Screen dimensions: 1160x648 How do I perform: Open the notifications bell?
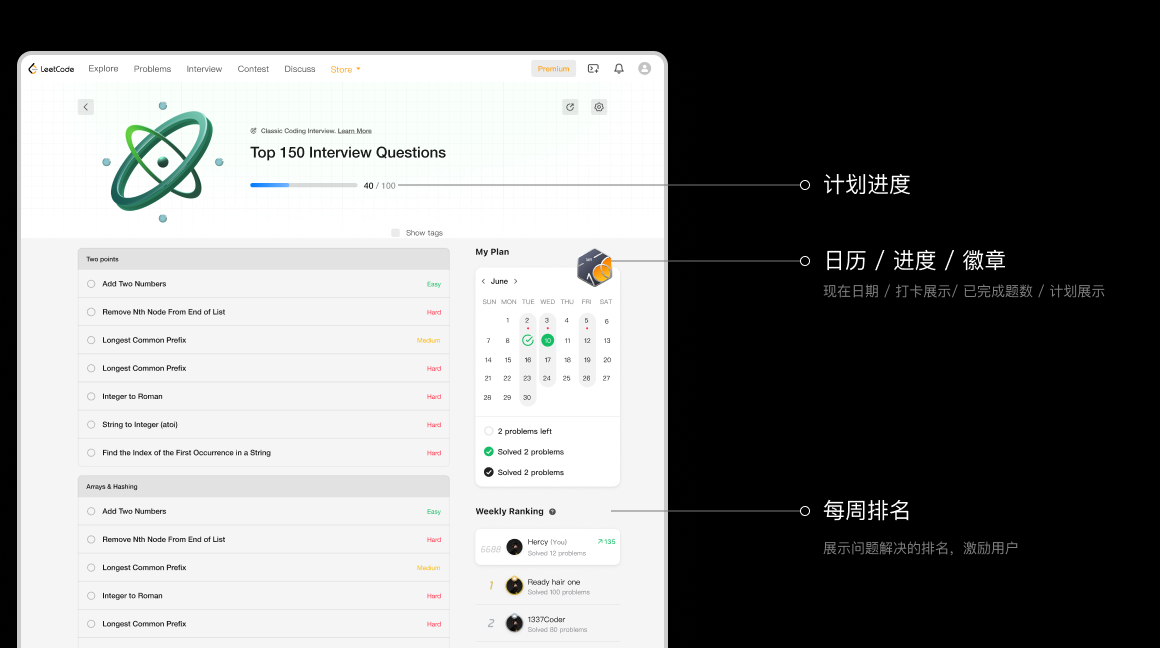619,69
